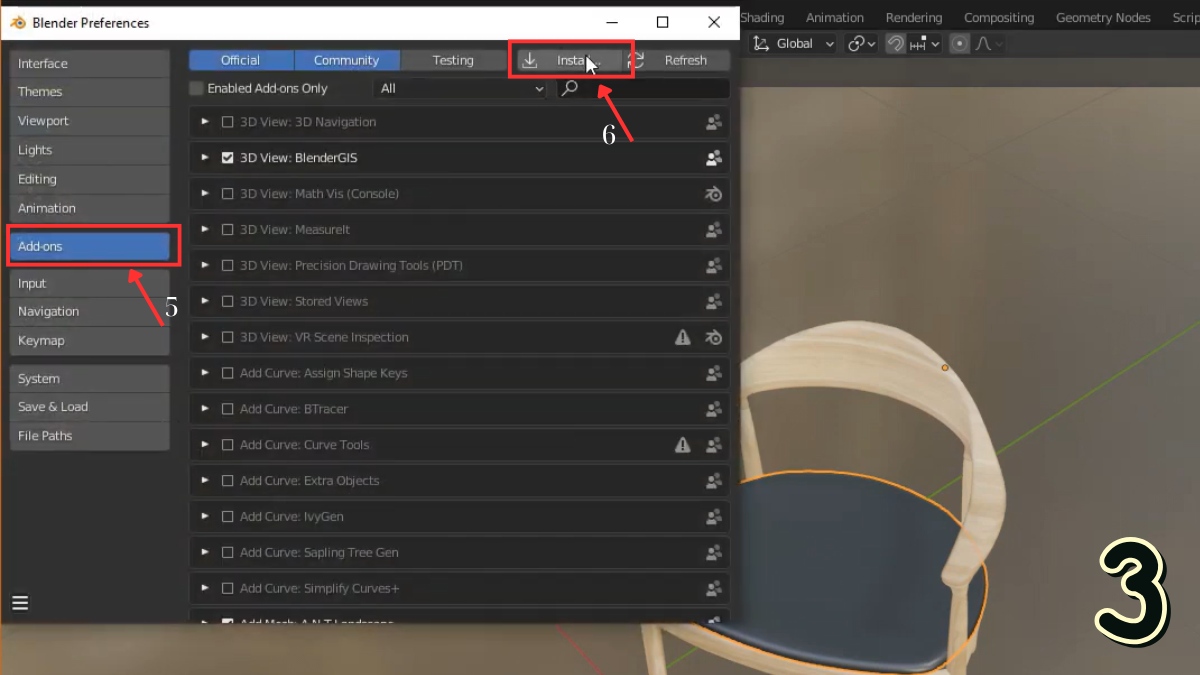Click the community icon on BlenderGIS row
The height and width of the screenshot is (675, 1200).
tap(714, 158)
